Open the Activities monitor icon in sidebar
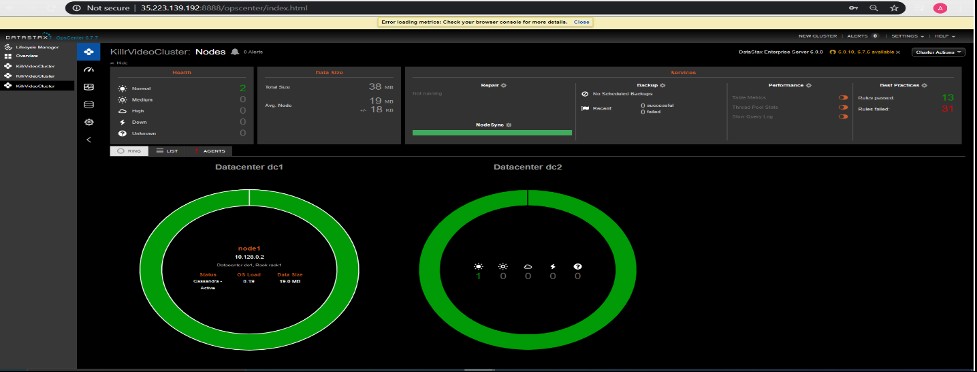The width and height of the screenshot is (977, 372). pyautogui.click(x=88, y=87)
